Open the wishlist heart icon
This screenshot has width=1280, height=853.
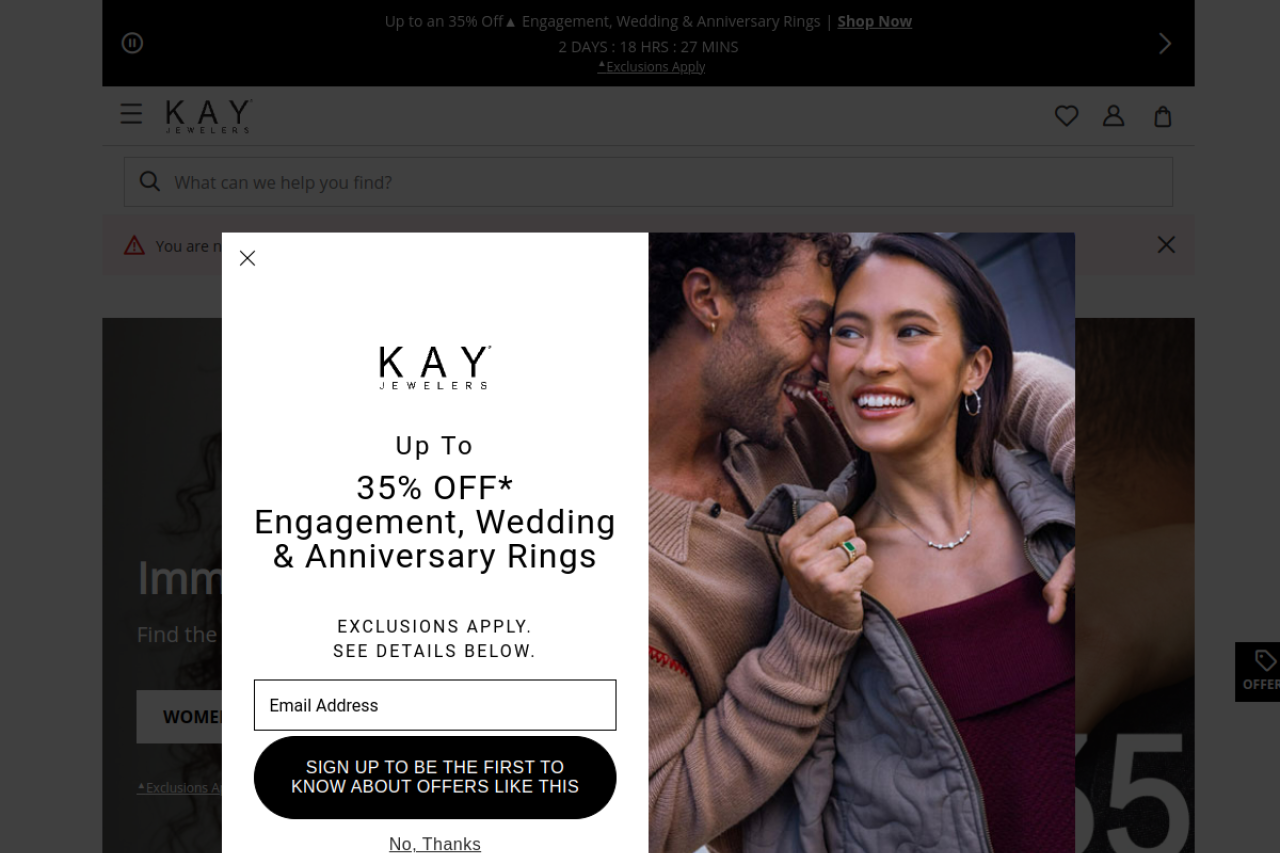point(1067,116)
